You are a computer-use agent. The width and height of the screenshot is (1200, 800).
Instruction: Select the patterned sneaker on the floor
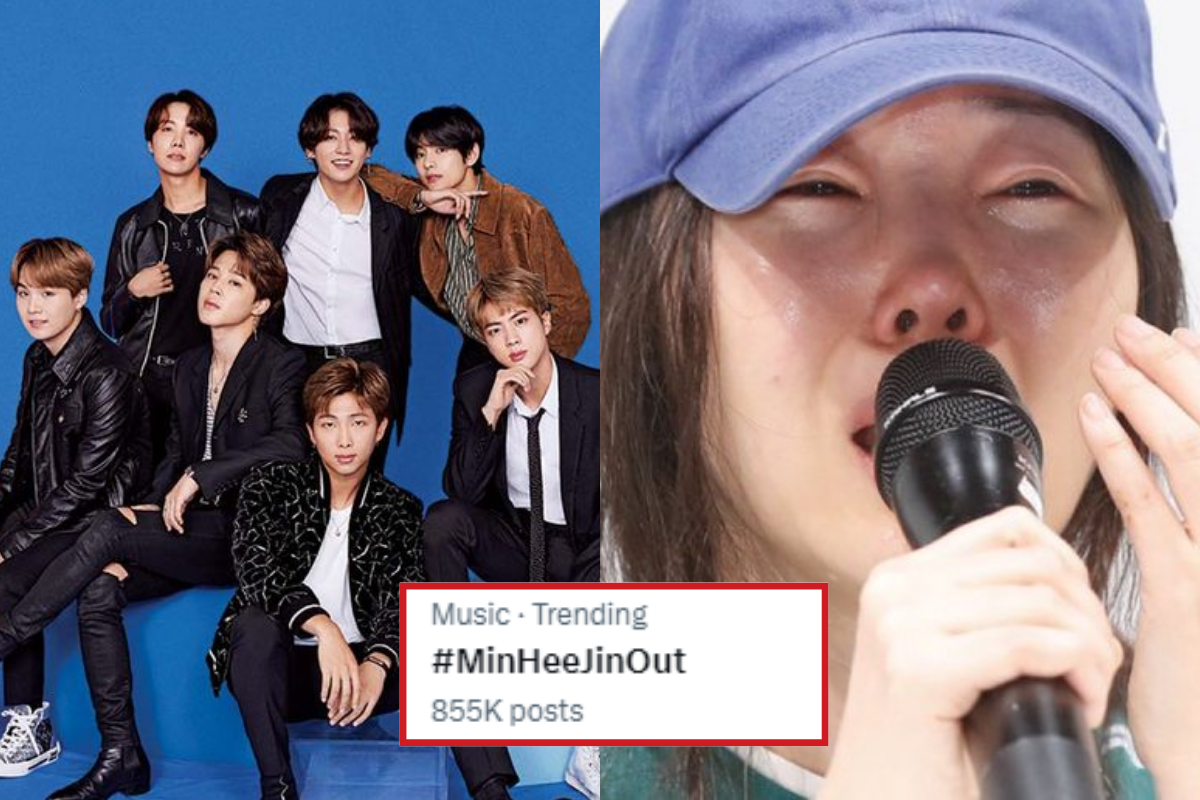point(28,740)
